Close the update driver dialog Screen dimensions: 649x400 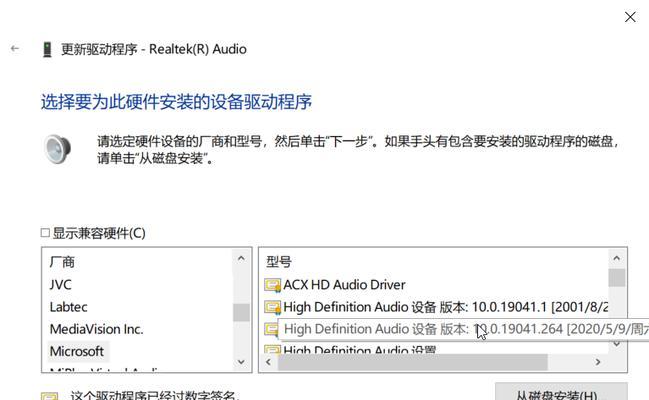pyautogui.click(x=630, y=17)
